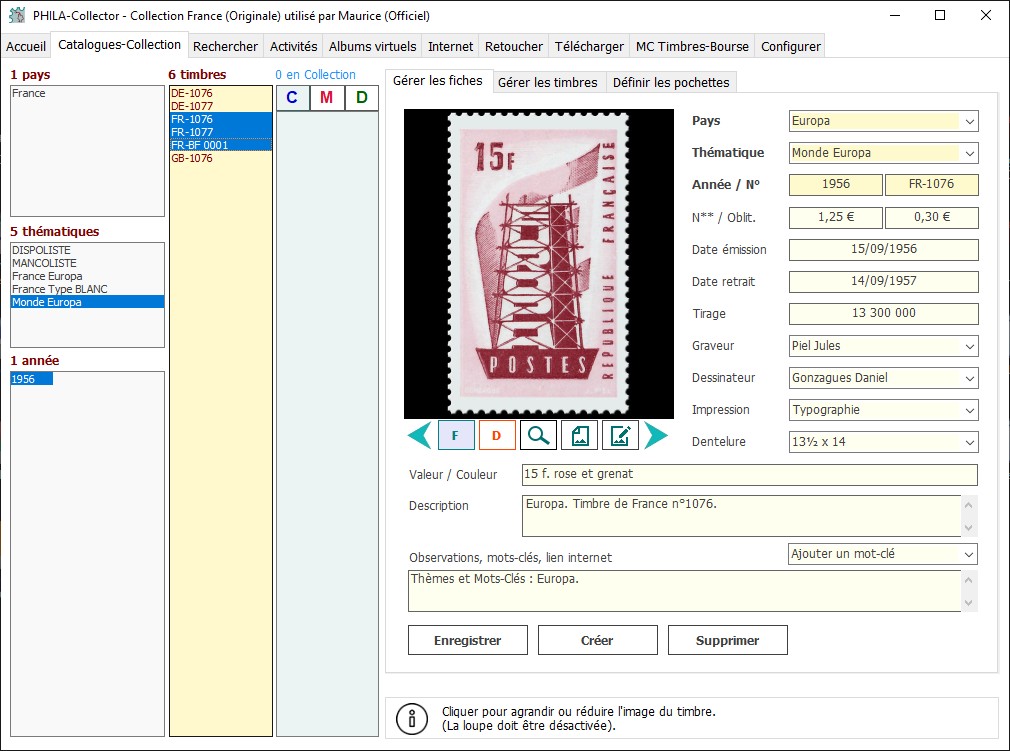Open the Activités tab

tap(293, 46)
